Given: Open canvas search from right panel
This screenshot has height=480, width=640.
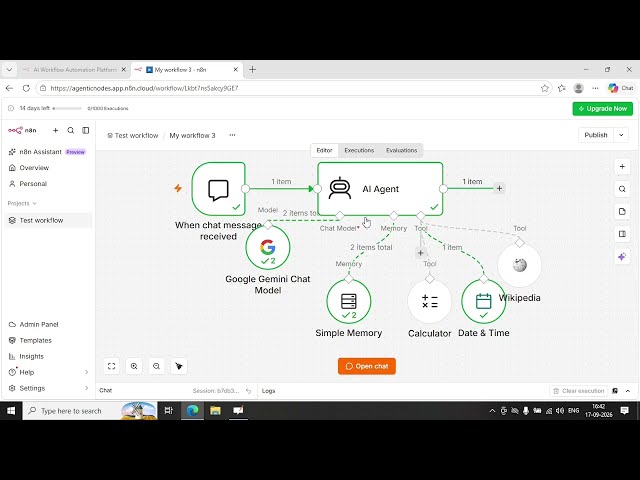Looking at the screenshot, I should (622, 189).
